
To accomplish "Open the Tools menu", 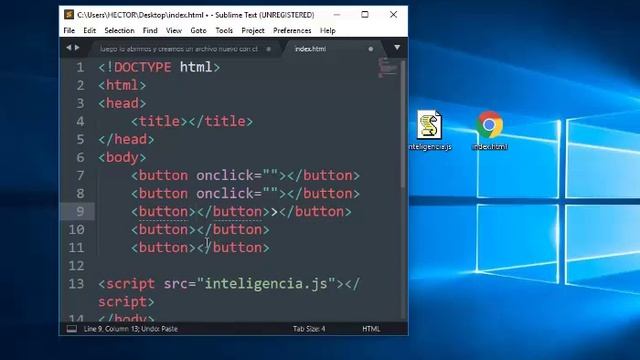I will coord(224,31).
